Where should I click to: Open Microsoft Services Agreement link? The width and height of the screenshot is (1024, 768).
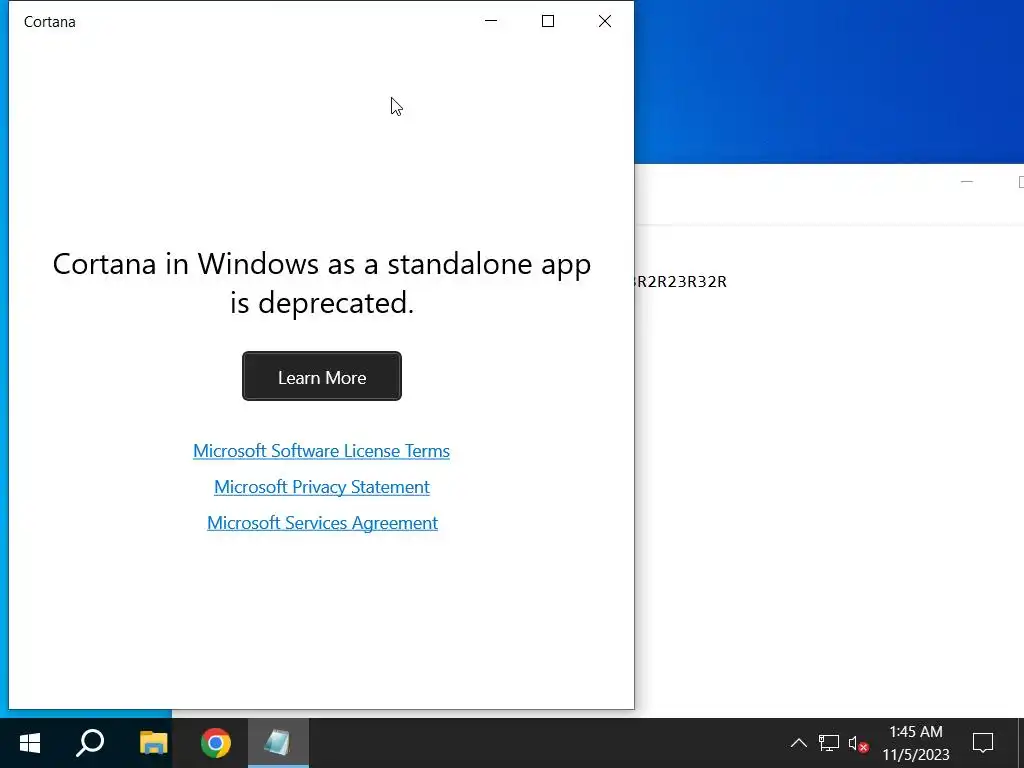322,523
